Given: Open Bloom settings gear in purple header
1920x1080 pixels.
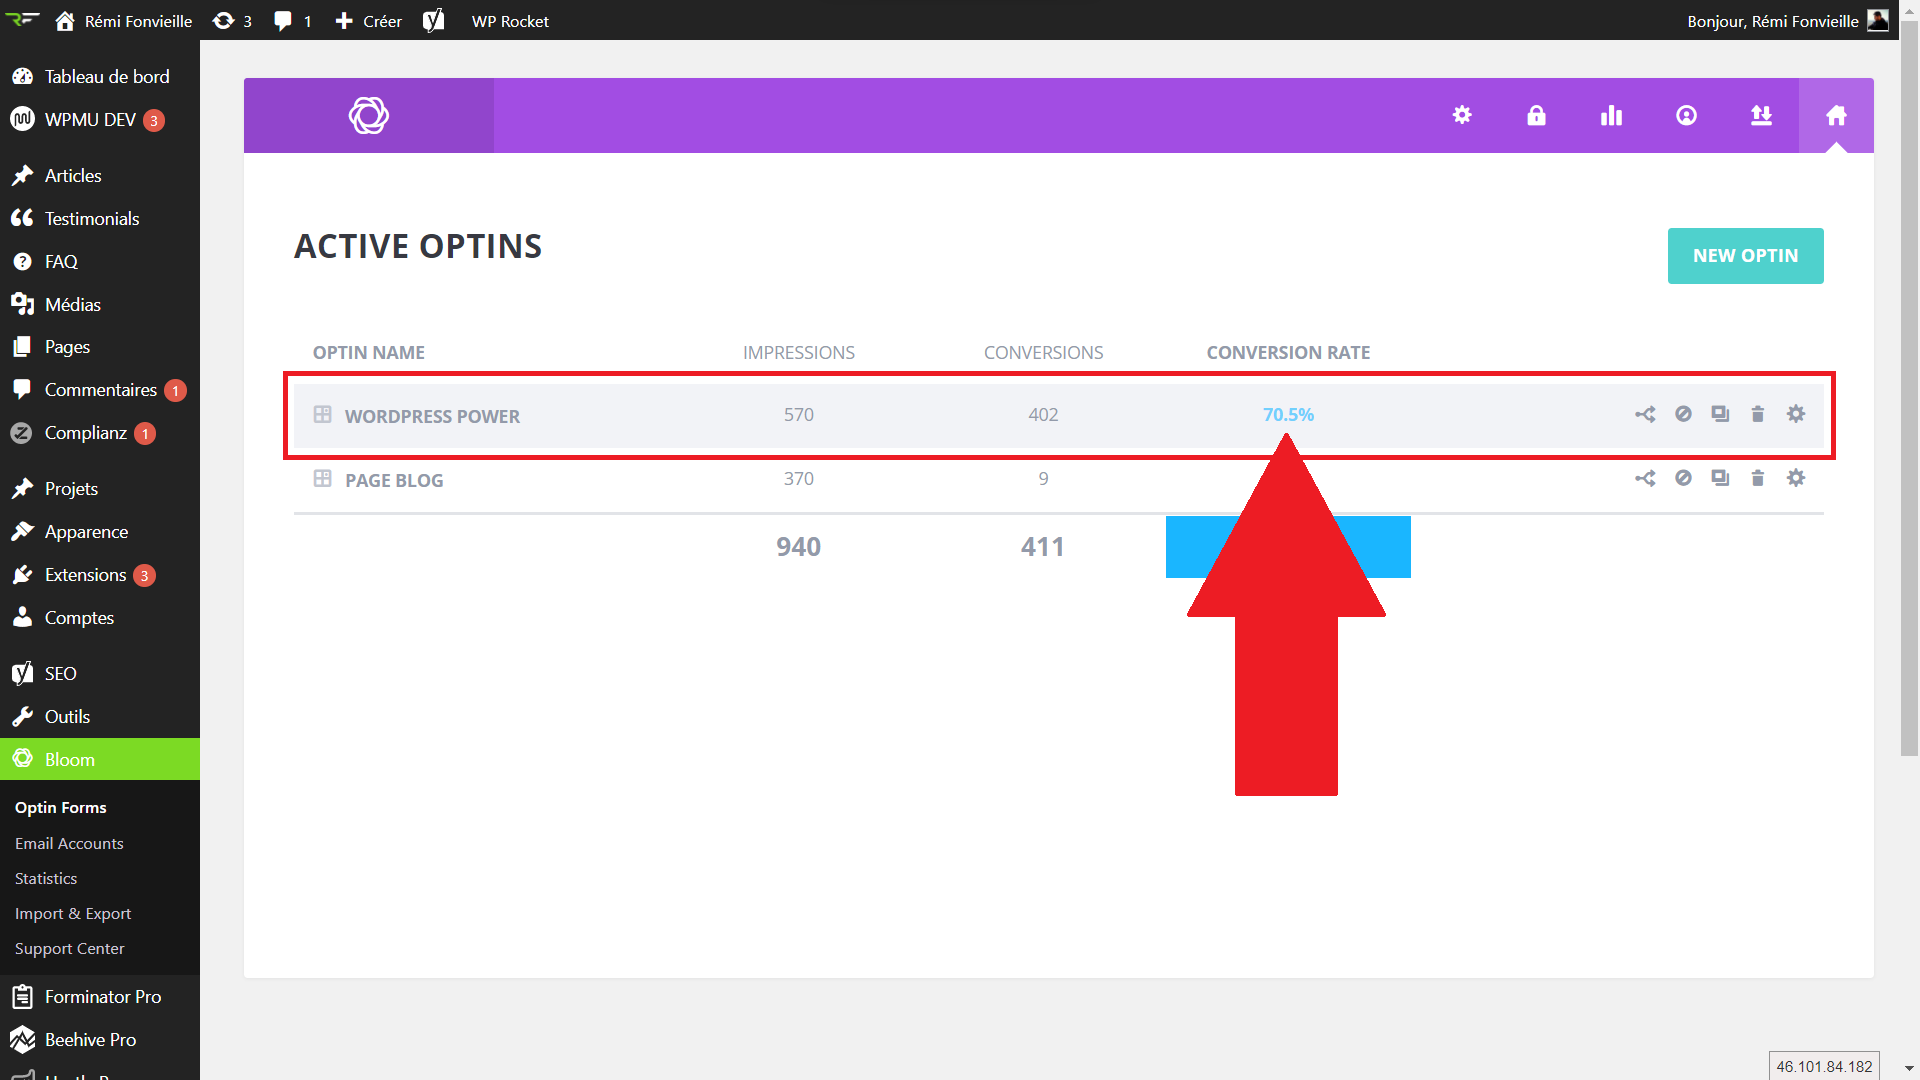Looking at the screenshot, I should (1462, 115).
